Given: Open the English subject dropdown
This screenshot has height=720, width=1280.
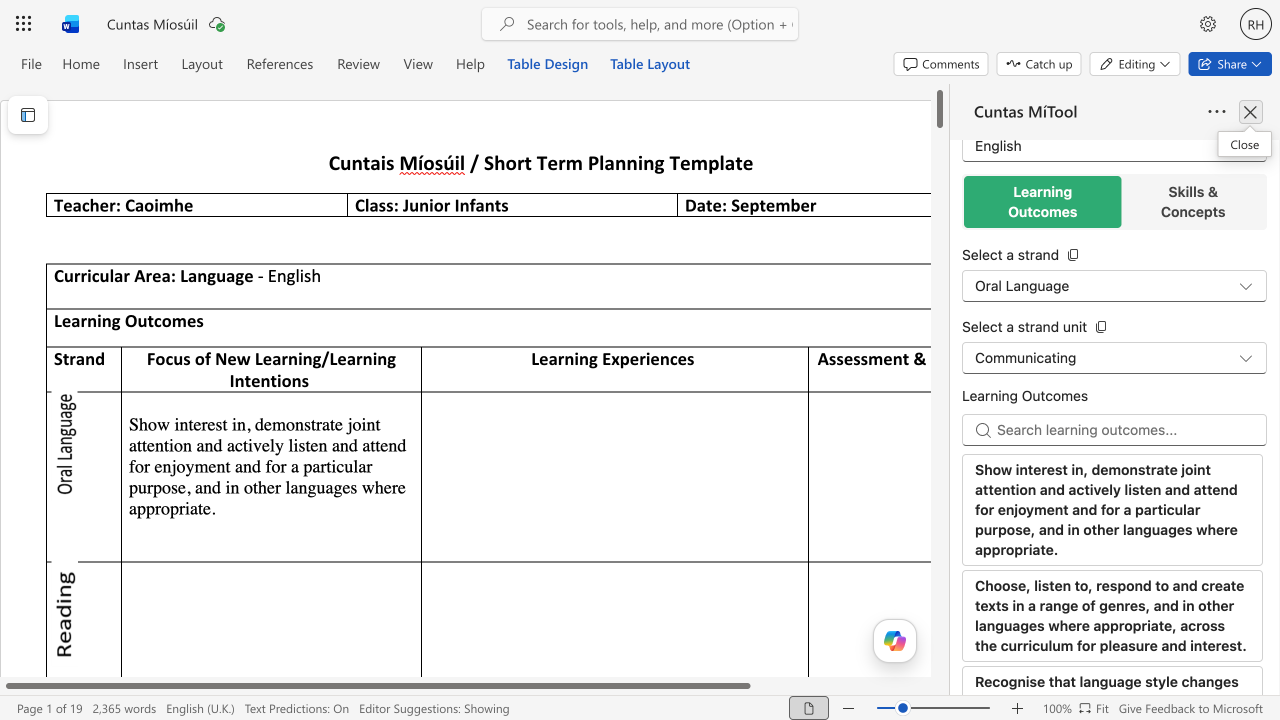Looking at the screenshot, I should [1114, 147].
